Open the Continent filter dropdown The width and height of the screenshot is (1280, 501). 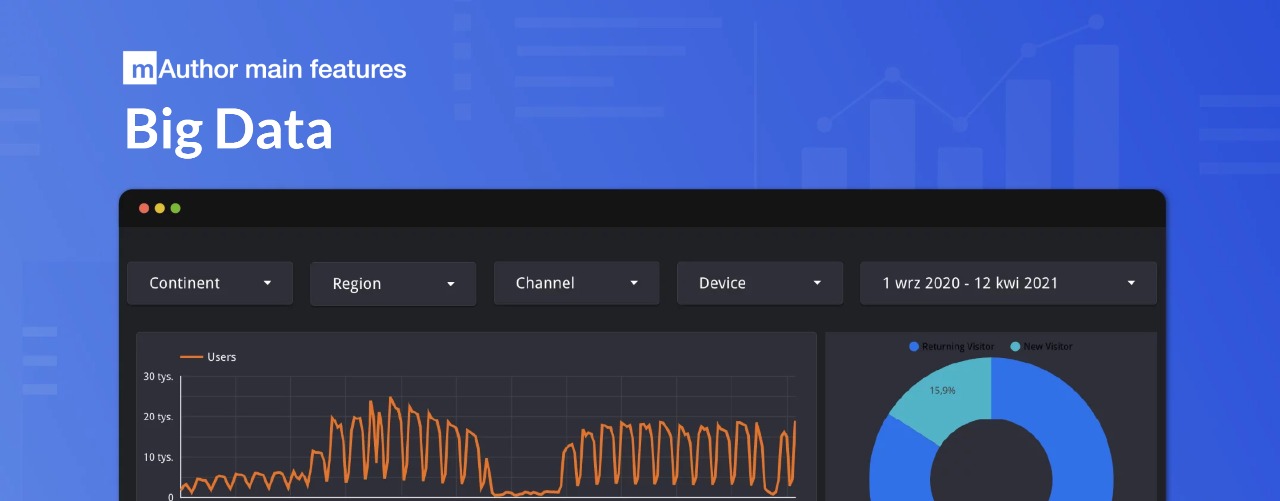pyautogui.click(x=210, y=283)
